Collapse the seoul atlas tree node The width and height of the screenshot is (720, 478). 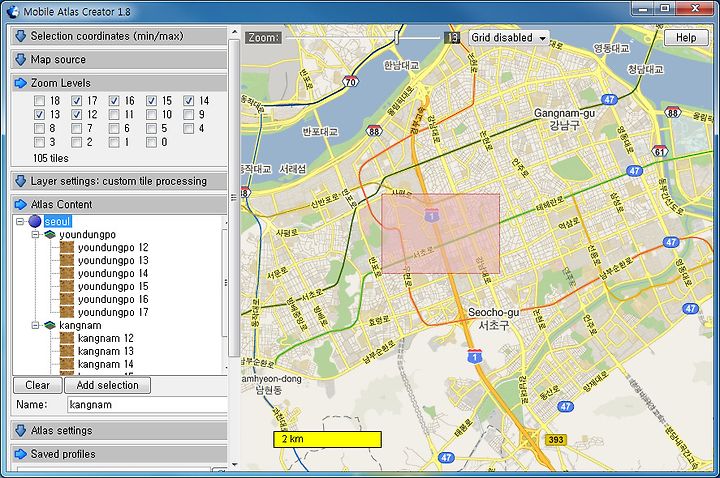pyautogui.click(x=20, y=221)
